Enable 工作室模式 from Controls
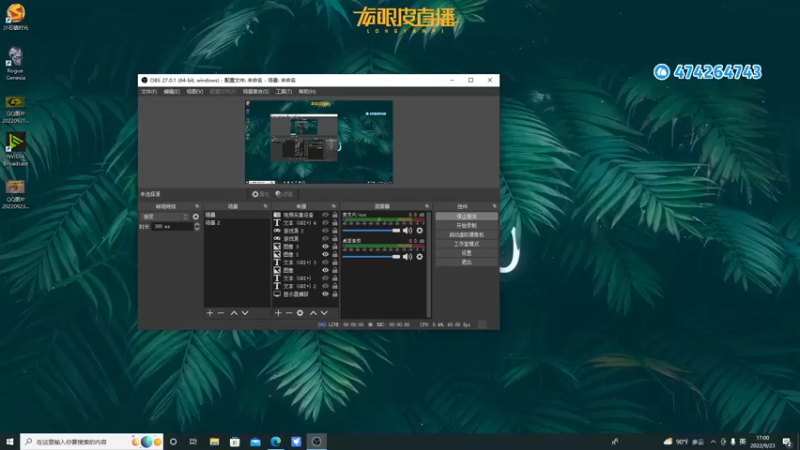Screen dimensions: 800x450 pyautogui.click(x=466, y=244)
